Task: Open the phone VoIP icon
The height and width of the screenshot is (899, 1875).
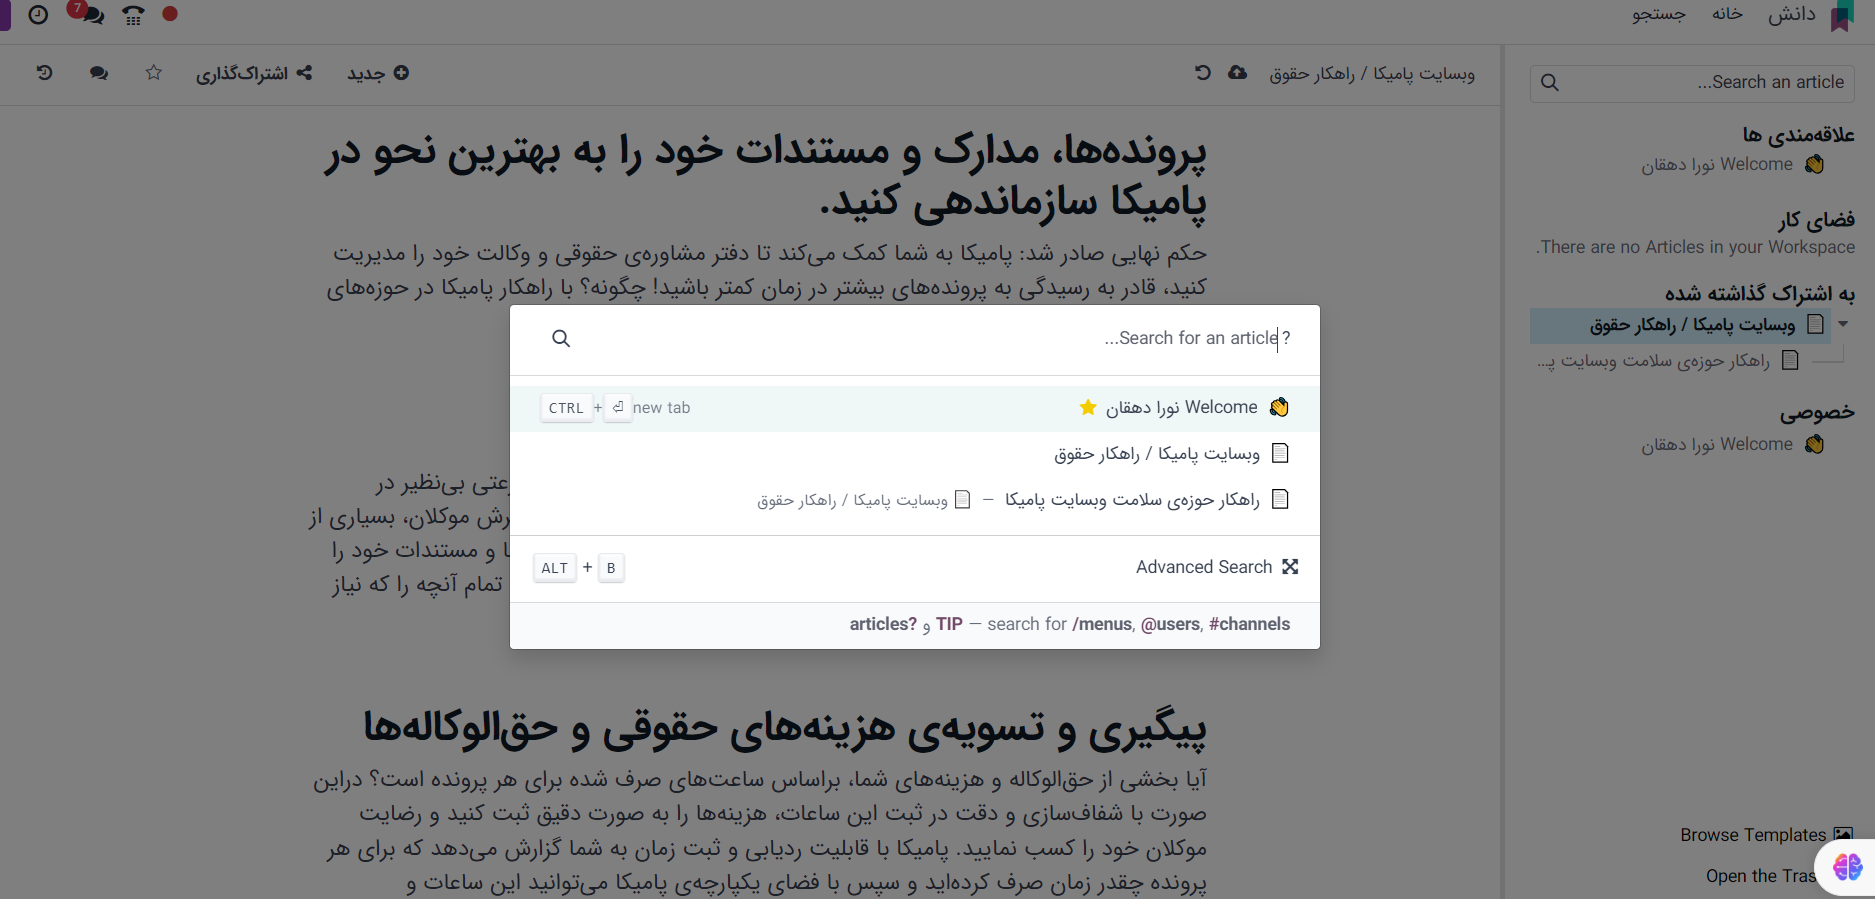Action: click(133, 15)
